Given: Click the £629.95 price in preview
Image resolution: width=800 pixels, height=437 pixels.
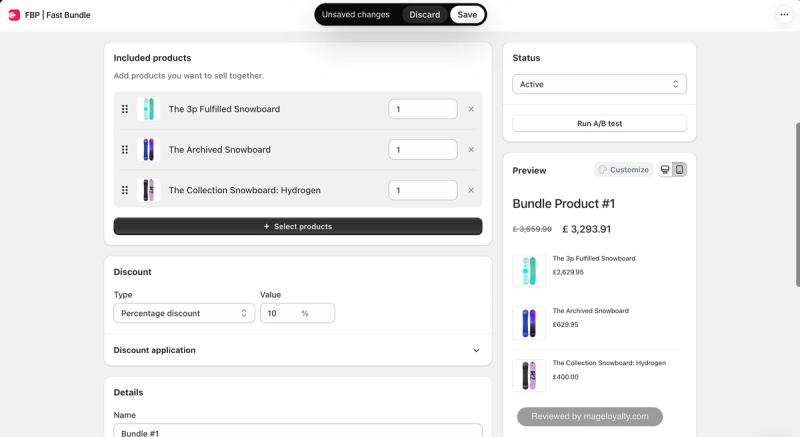Looking at the screenshot, I should [x=565, y=325].
